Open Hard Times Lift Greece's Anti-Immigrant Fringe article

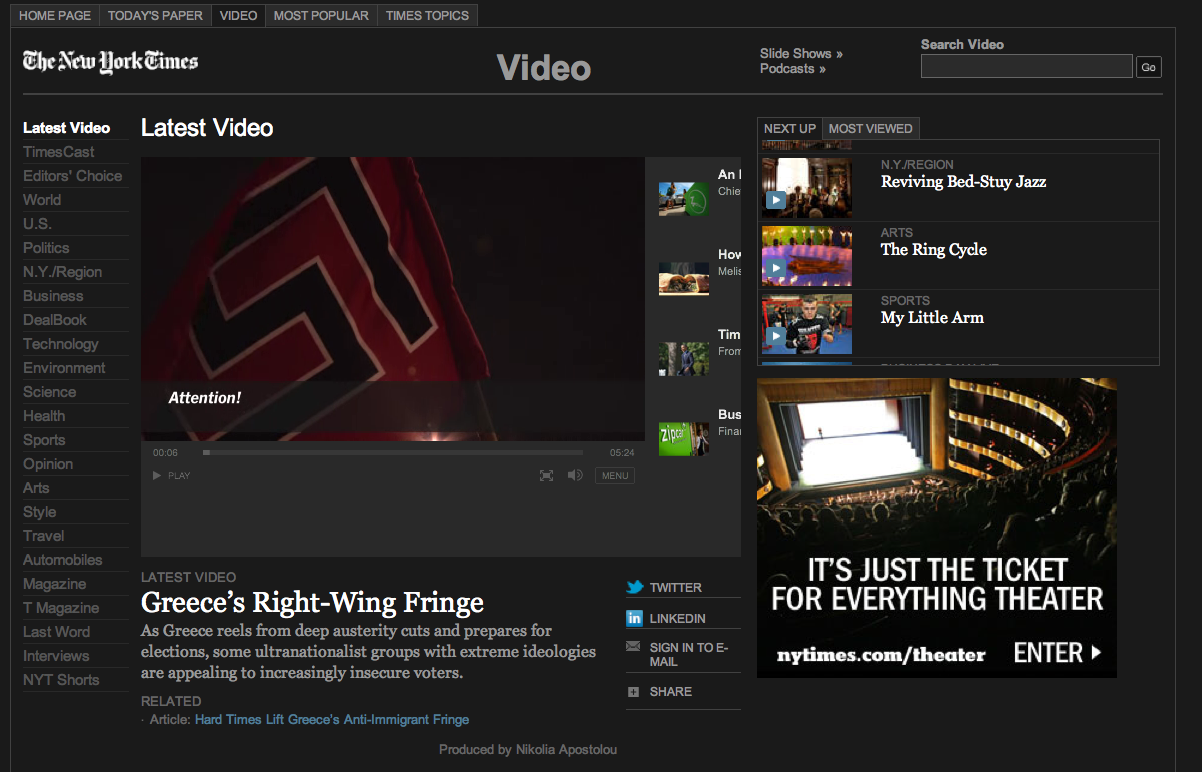[x=332, y=720]
